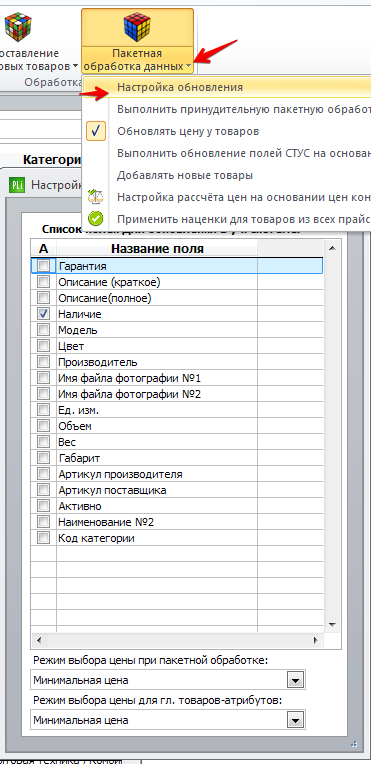Click the horizontal scroll right arrow
The width and height of the screenshot is (371, 764).
pyautogui.click(x=316, y=640)
